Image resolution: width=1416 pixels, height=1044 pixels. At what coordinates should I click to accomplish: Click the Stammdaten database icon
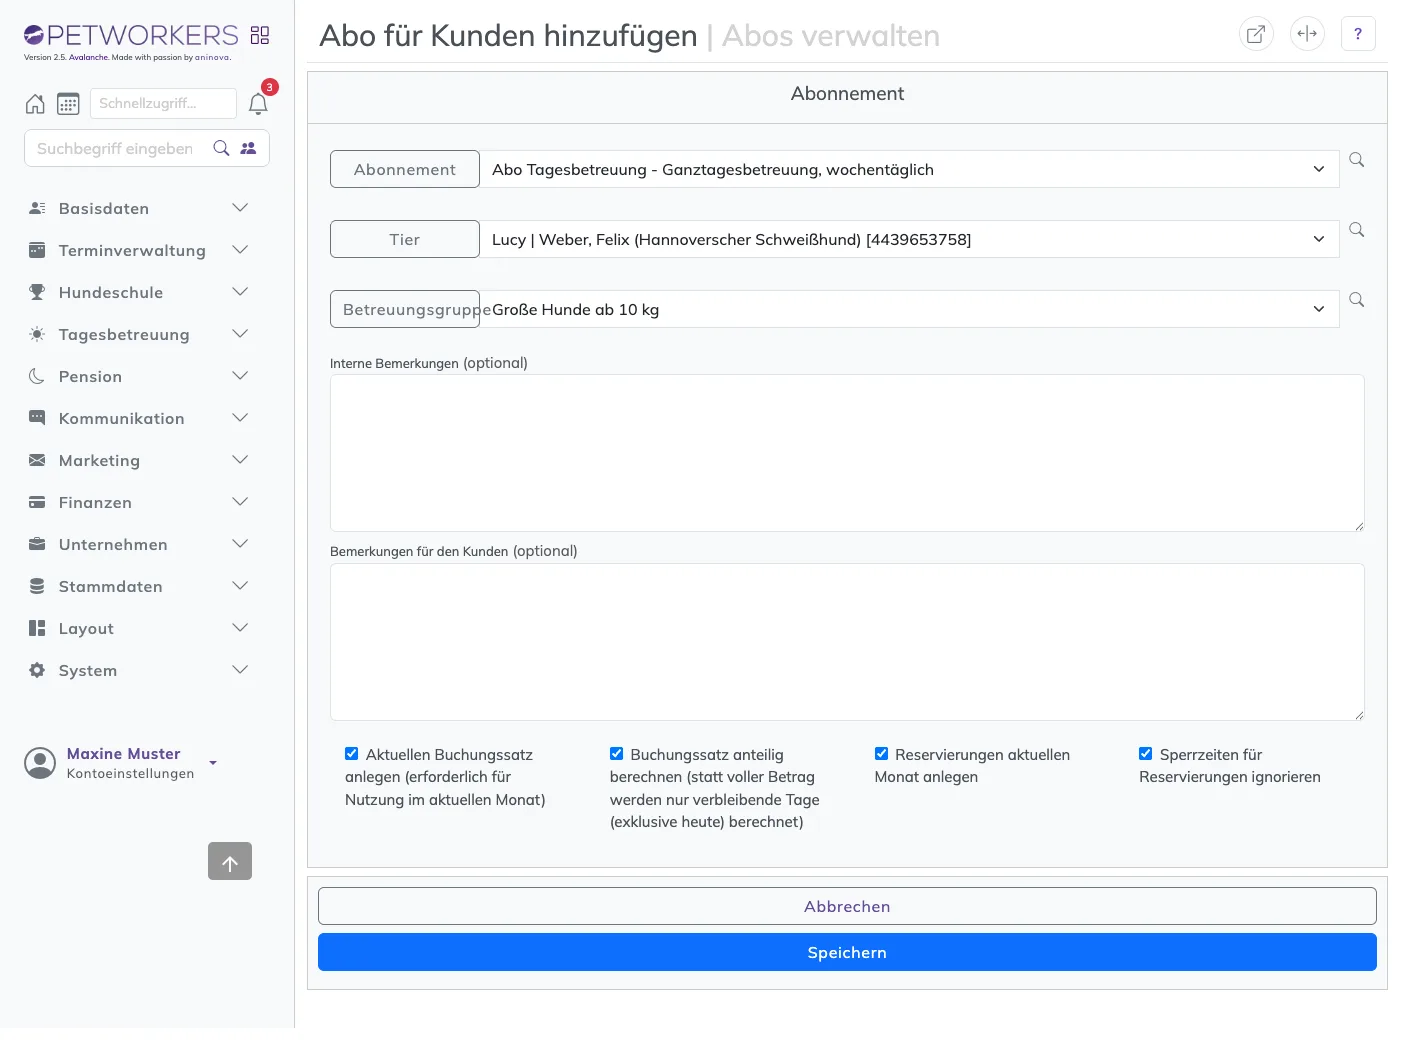point(37,586)
